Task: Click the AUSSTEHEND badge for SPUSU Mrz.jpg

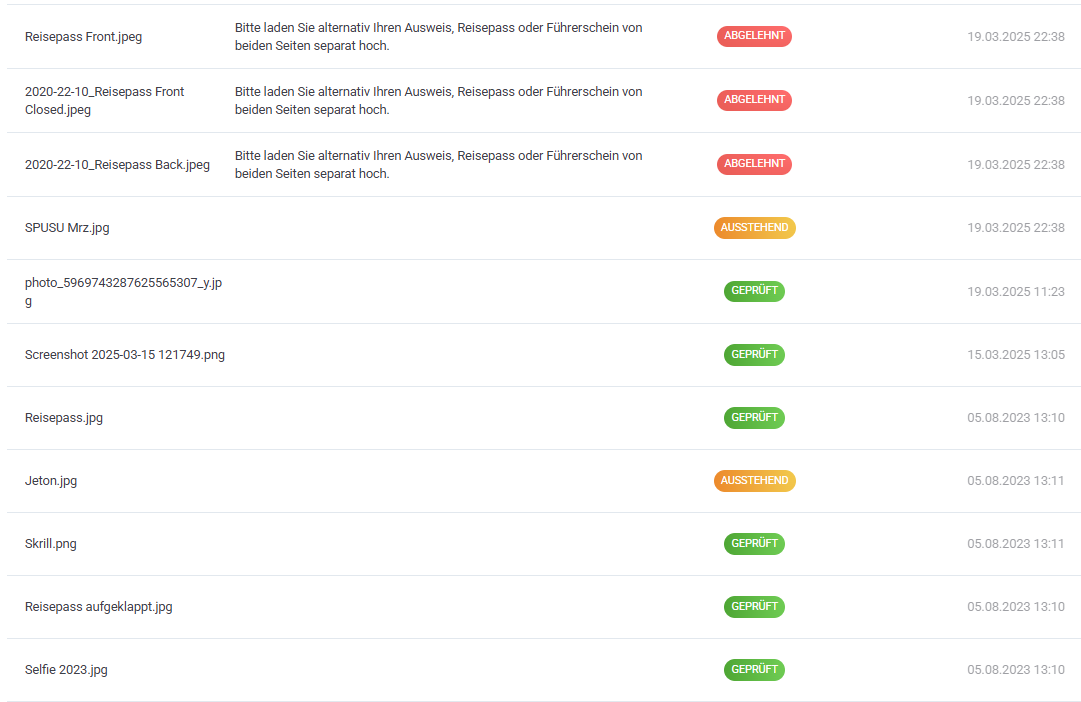Action: [754, 228]
